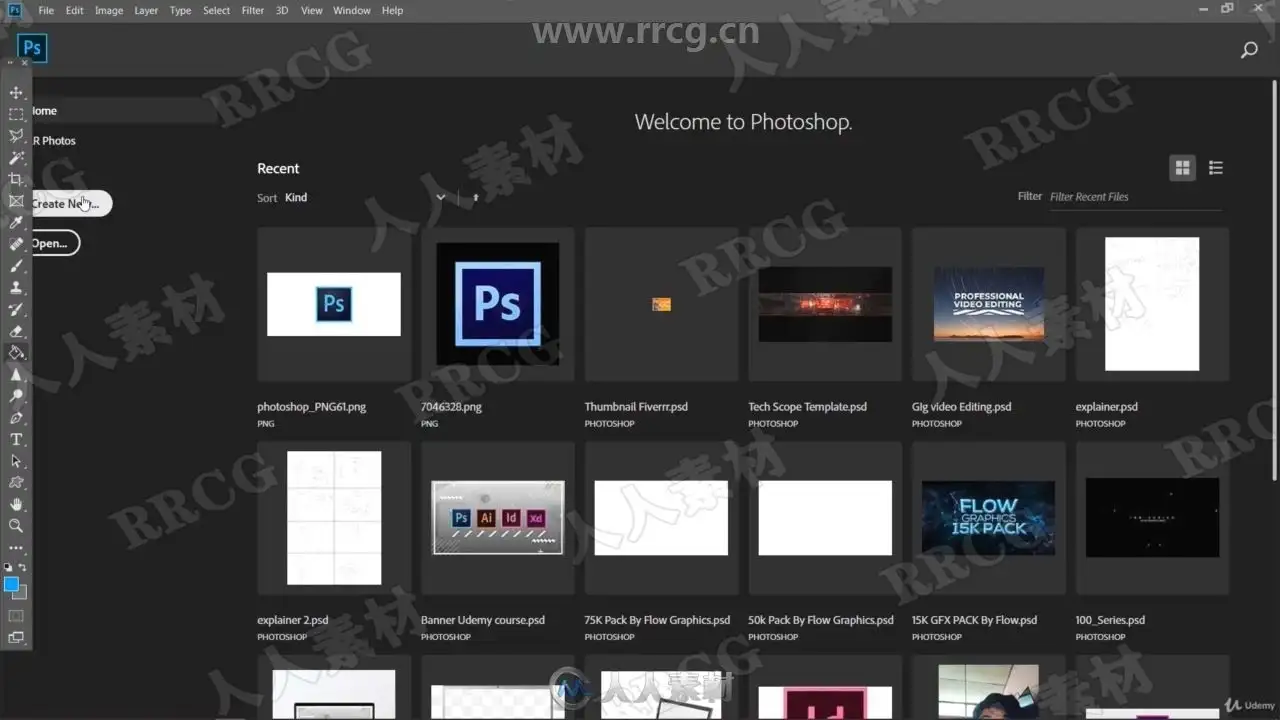Open explainer 2.psd thumbnail
This screenshot has width=1280, height=720.
[x=334, y=518]
